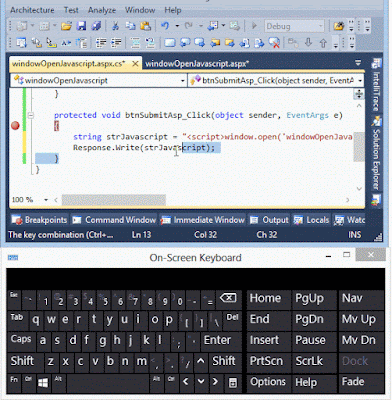Viewport: 392px width, 400px height.
Task: Expand the btnSubmitAsp_Click member dropdown
Action: point(360,81)
